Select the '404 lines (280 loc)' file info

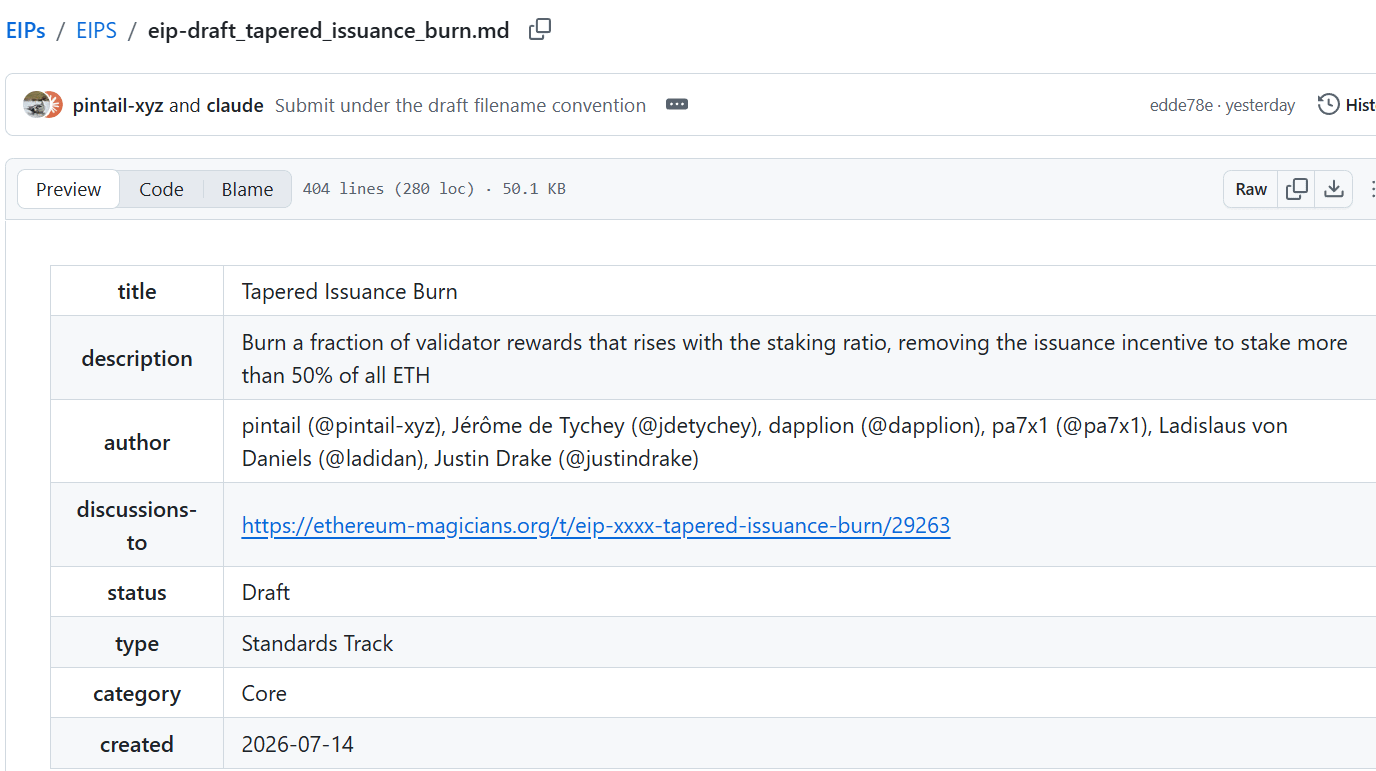click(388, 189)
